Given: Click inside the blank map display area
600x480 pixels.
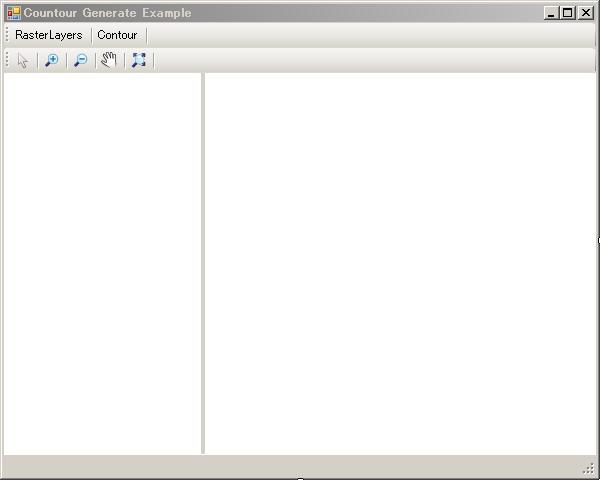Looking at the screenshot, I should point(400,262).
